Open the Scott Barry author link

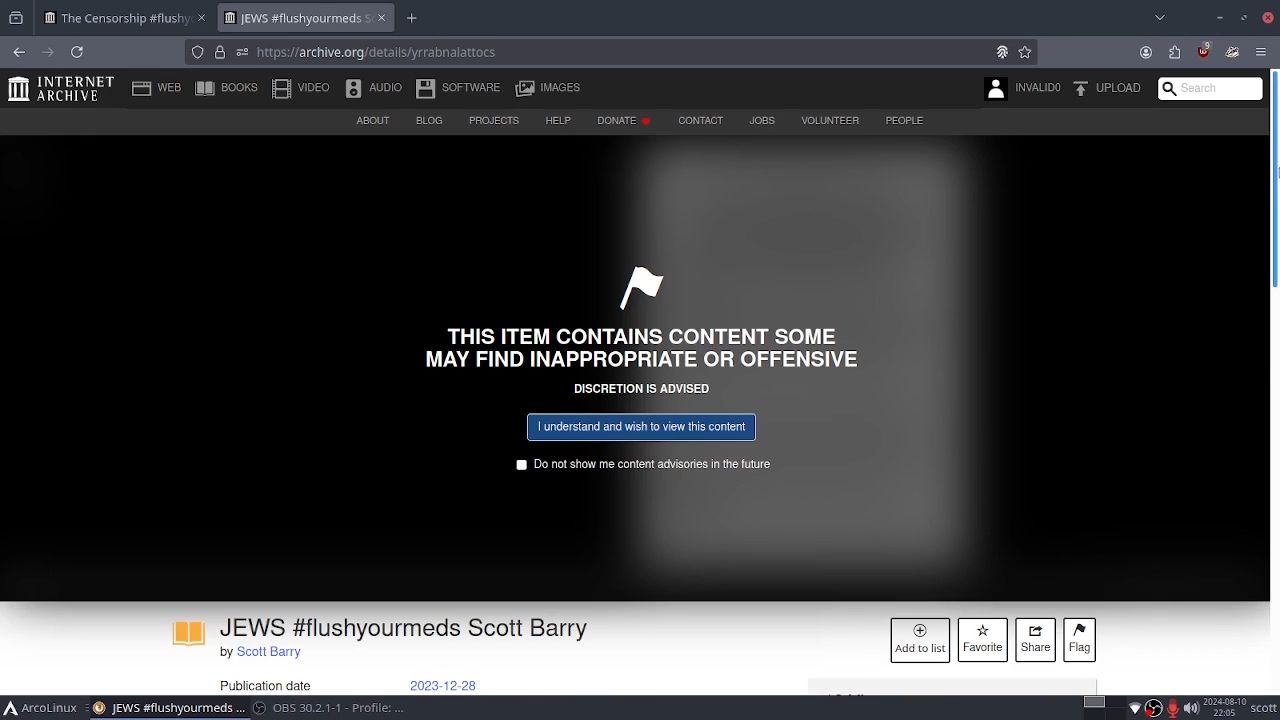(x=268, y=652)
